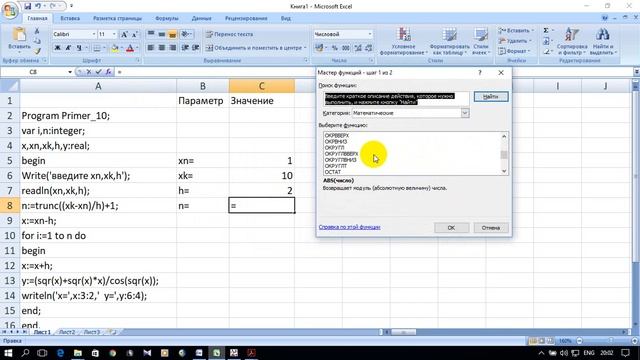Open the font size 11 dropdown
The image size is (640, 360).
(114, 34)
